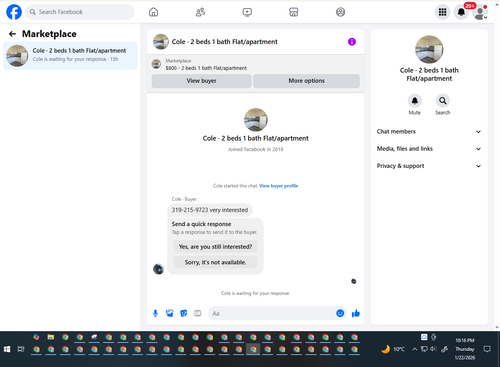The height and width of the screenshot is (367, 500).
Task: Click the Aa message input field
Action: [272, 313]
